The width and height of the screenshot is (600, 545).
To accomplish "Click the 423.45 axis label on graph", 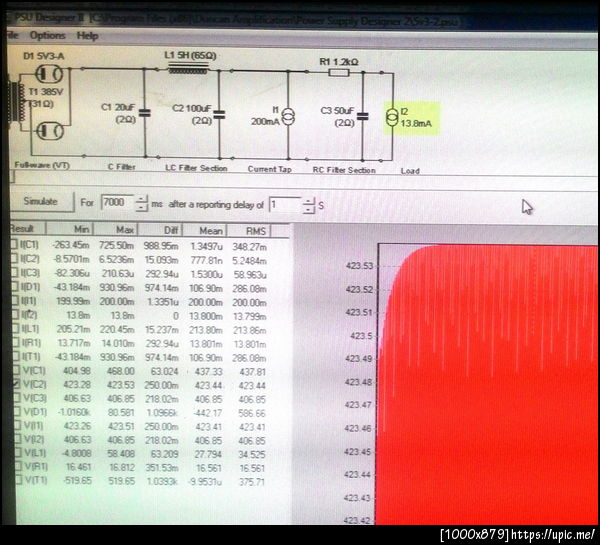I will coord(358,451).
